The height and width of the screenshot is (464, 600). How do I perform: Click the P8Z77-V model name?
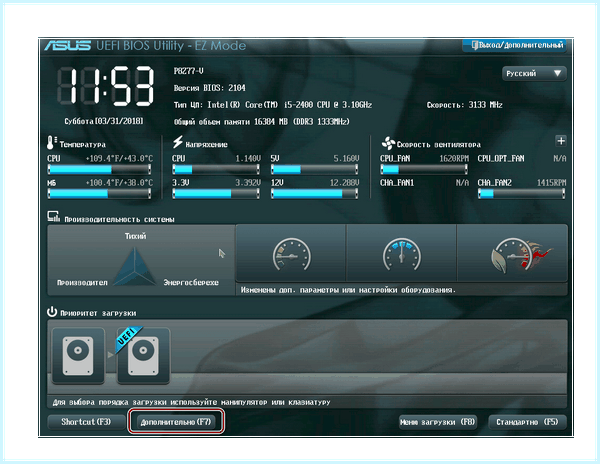(189, 71)
